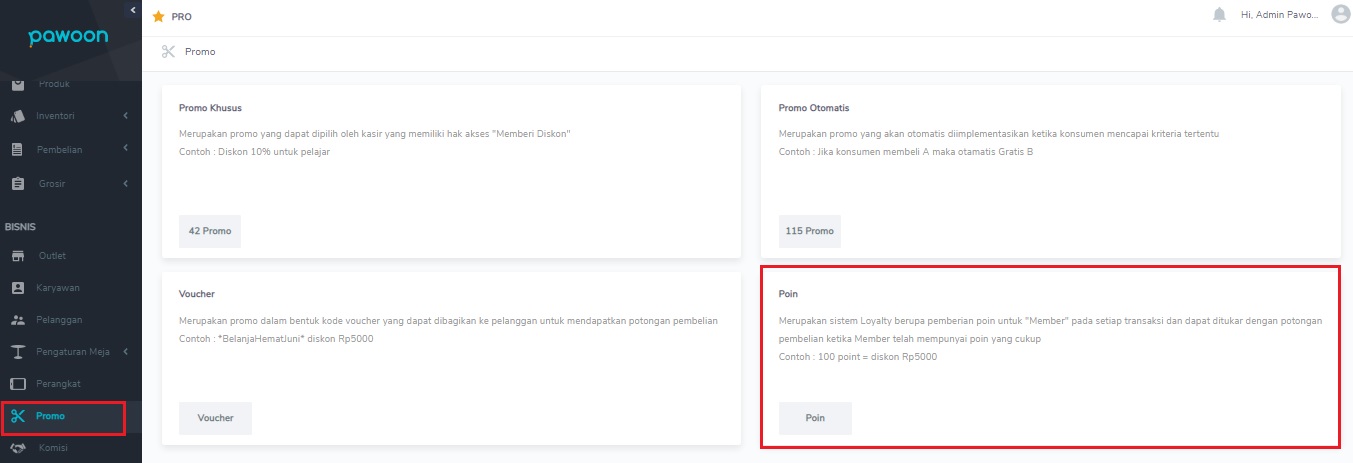This screenshot has width=1353, height=463.
Task: Open the Outlet store icon
Action: click(17, 256)
